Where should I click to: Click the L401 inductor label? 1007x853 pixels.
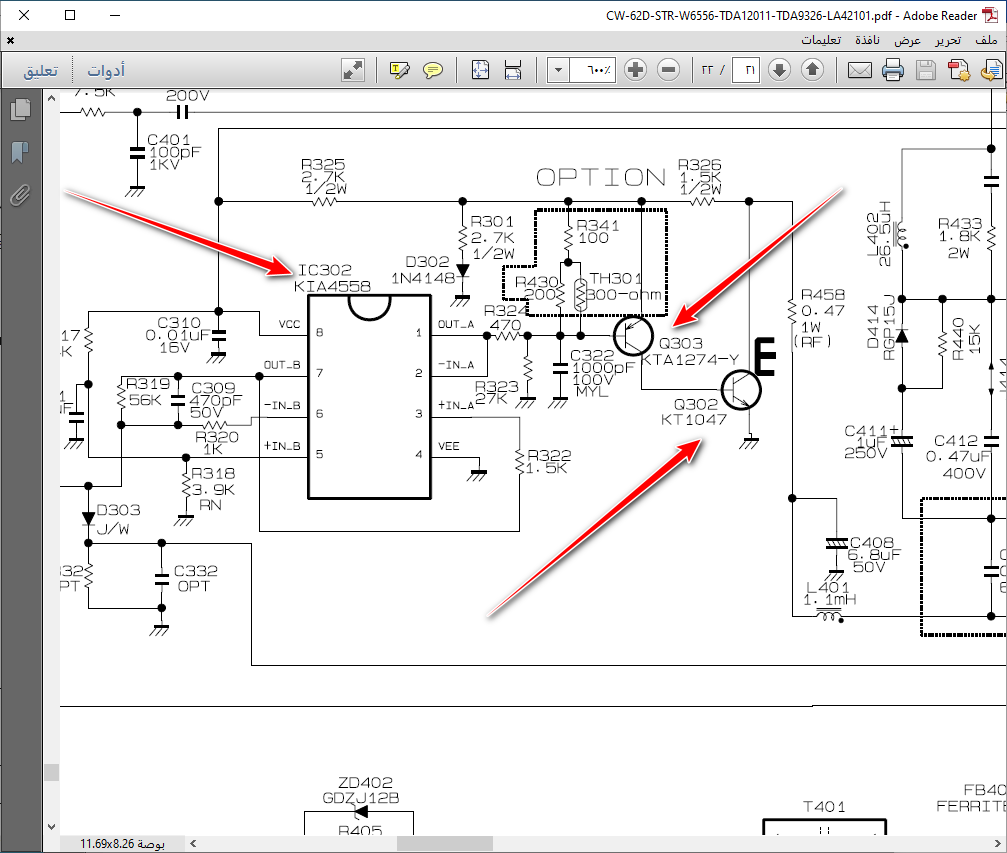click(x=828, y=587)
